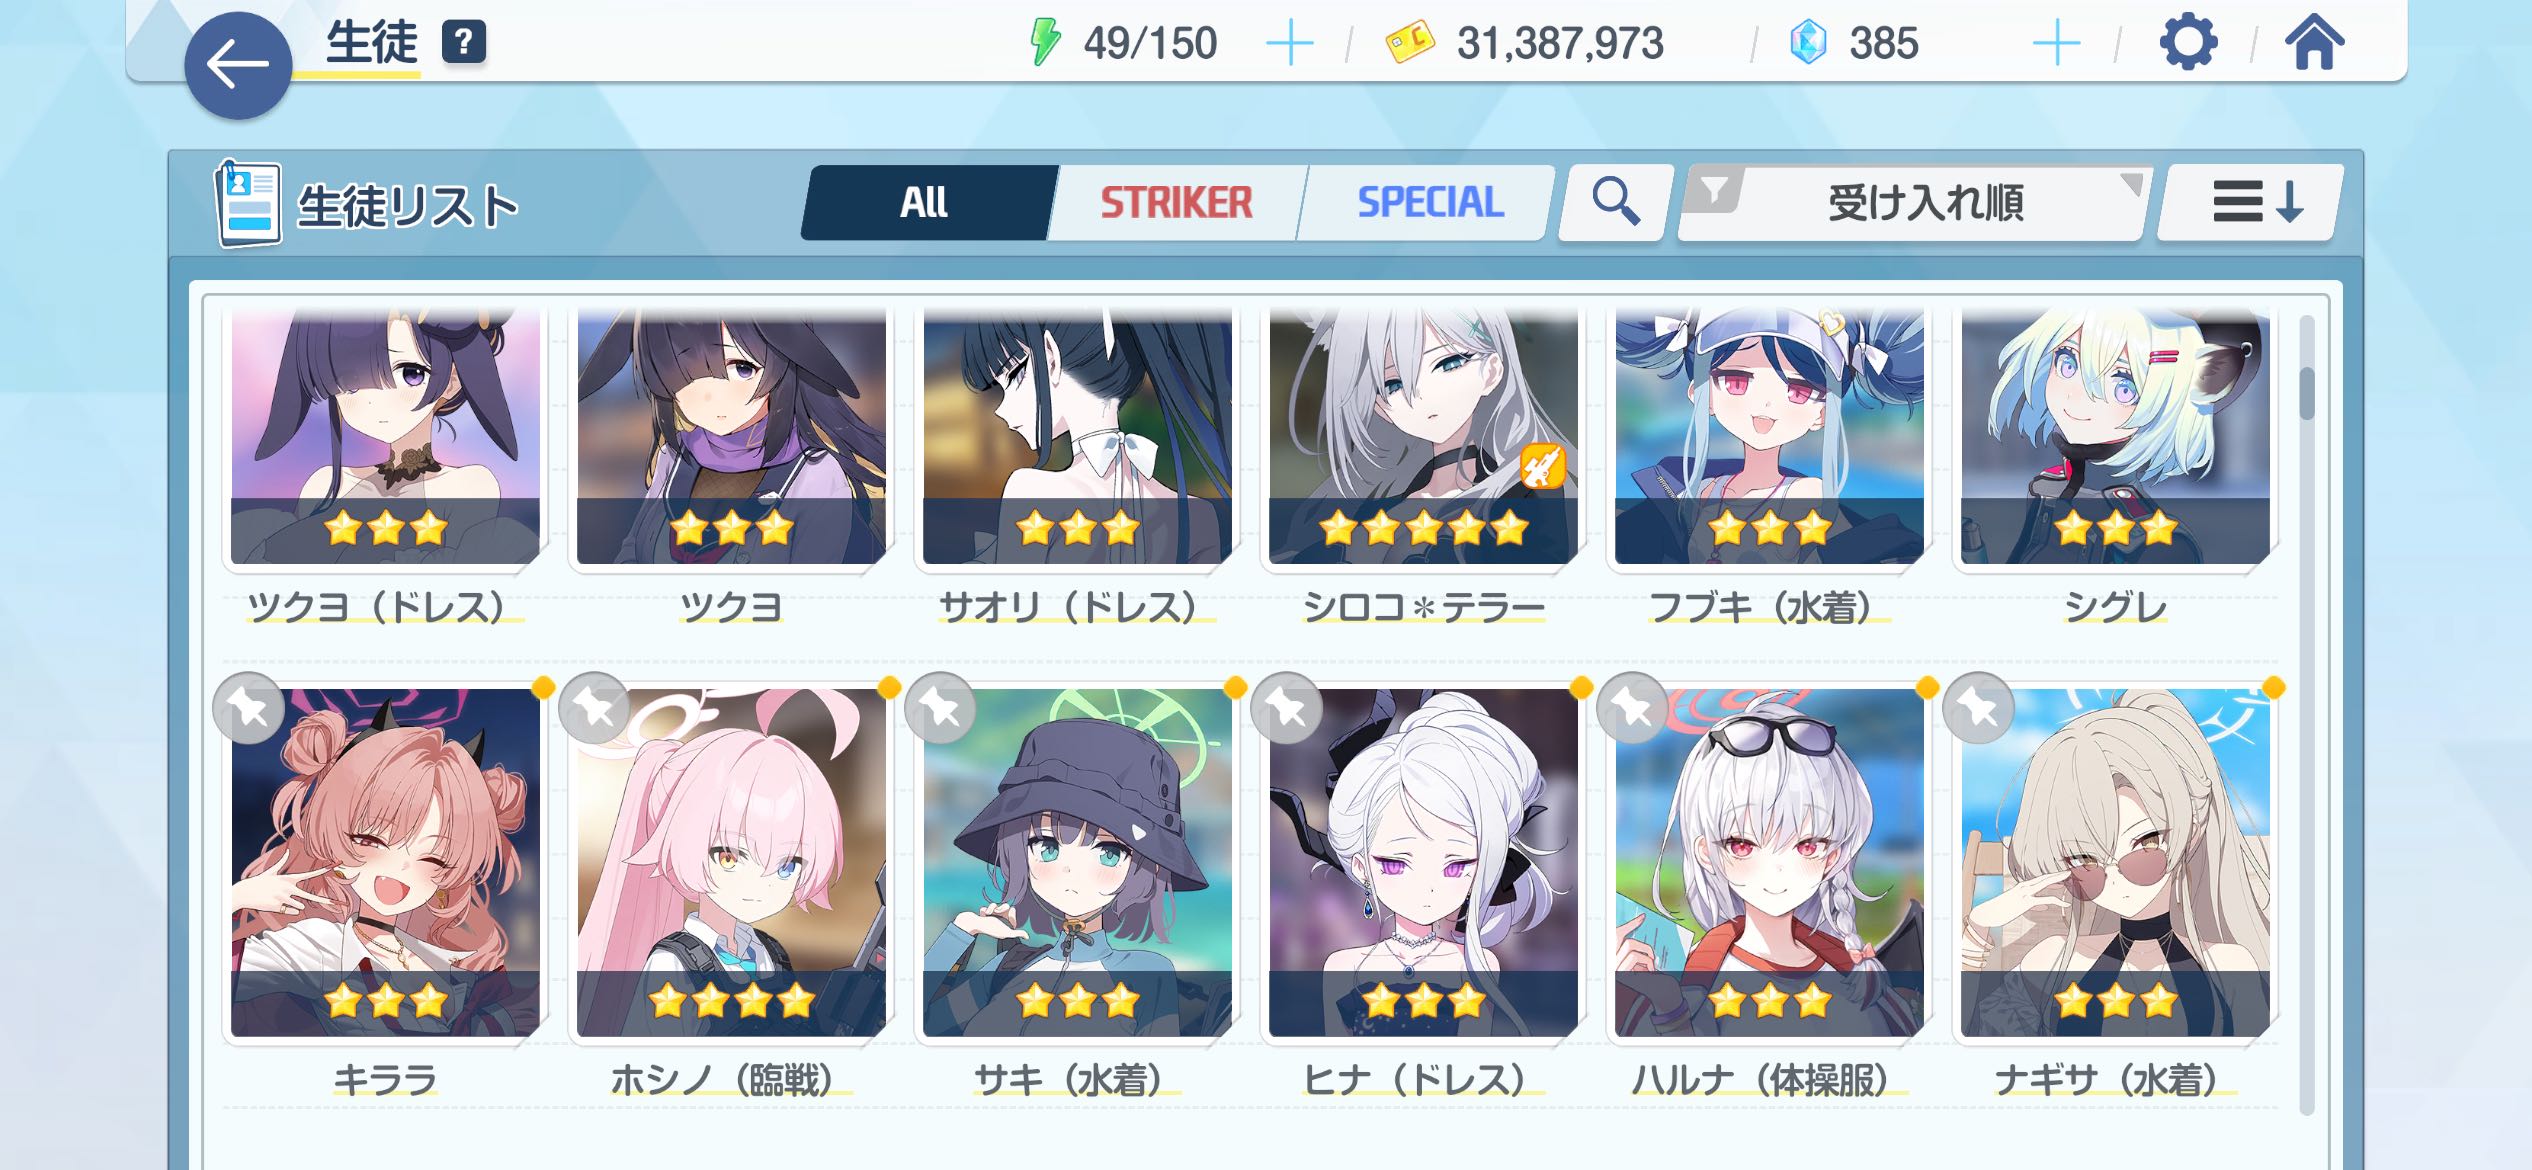Open the help question mark icon

pyautogui.click(x=464, y=43)
